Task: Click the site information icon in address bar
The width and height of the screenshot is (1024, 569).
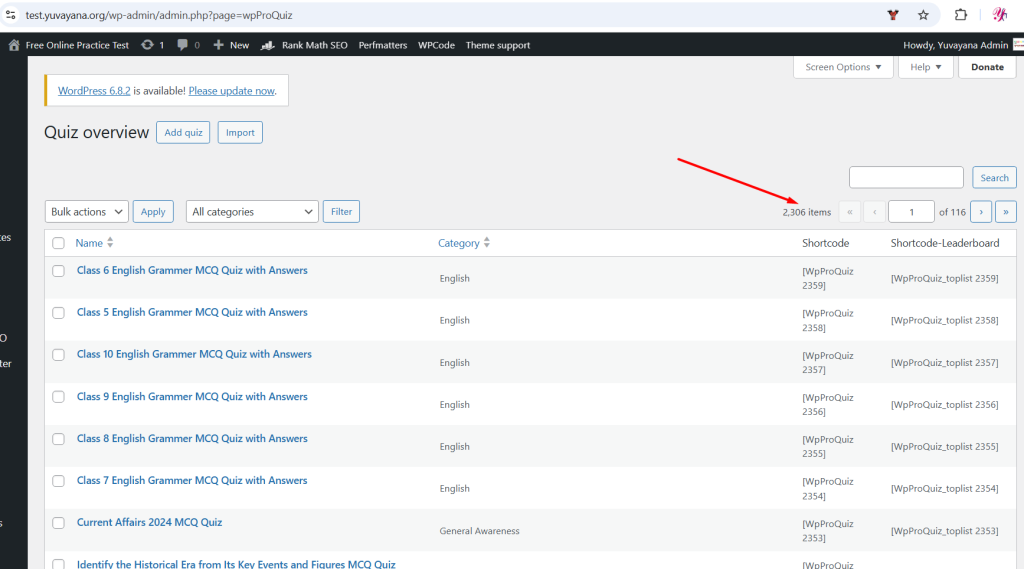Action: [11, 16]
